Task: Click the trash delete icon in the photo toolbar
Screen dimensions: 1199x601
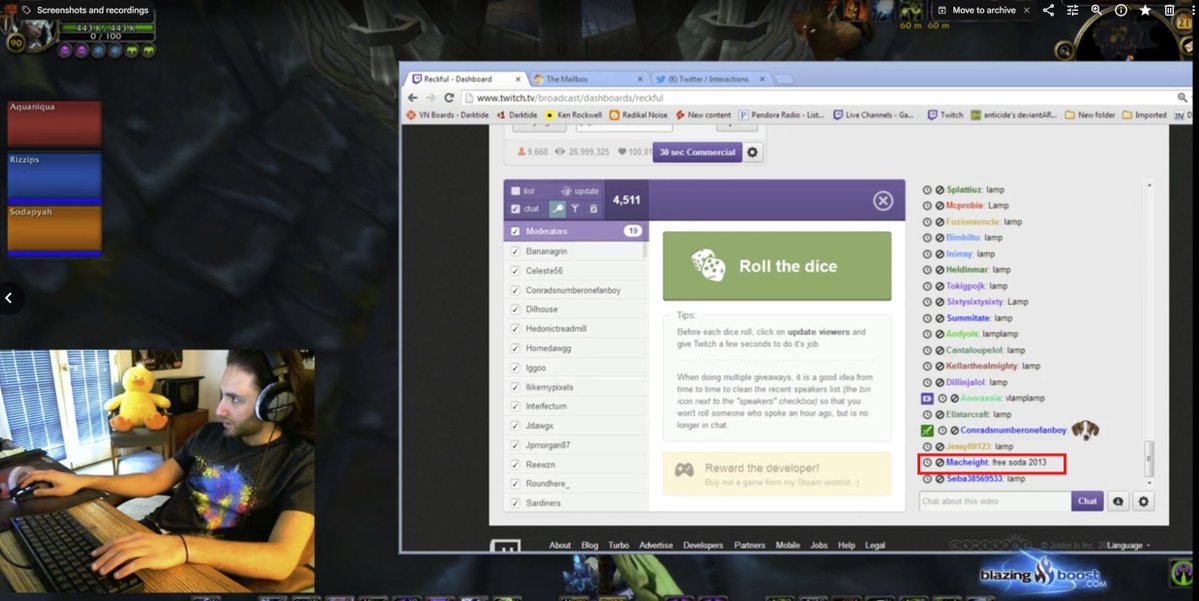Action: pyautogui.click(x=1169, y=10)
